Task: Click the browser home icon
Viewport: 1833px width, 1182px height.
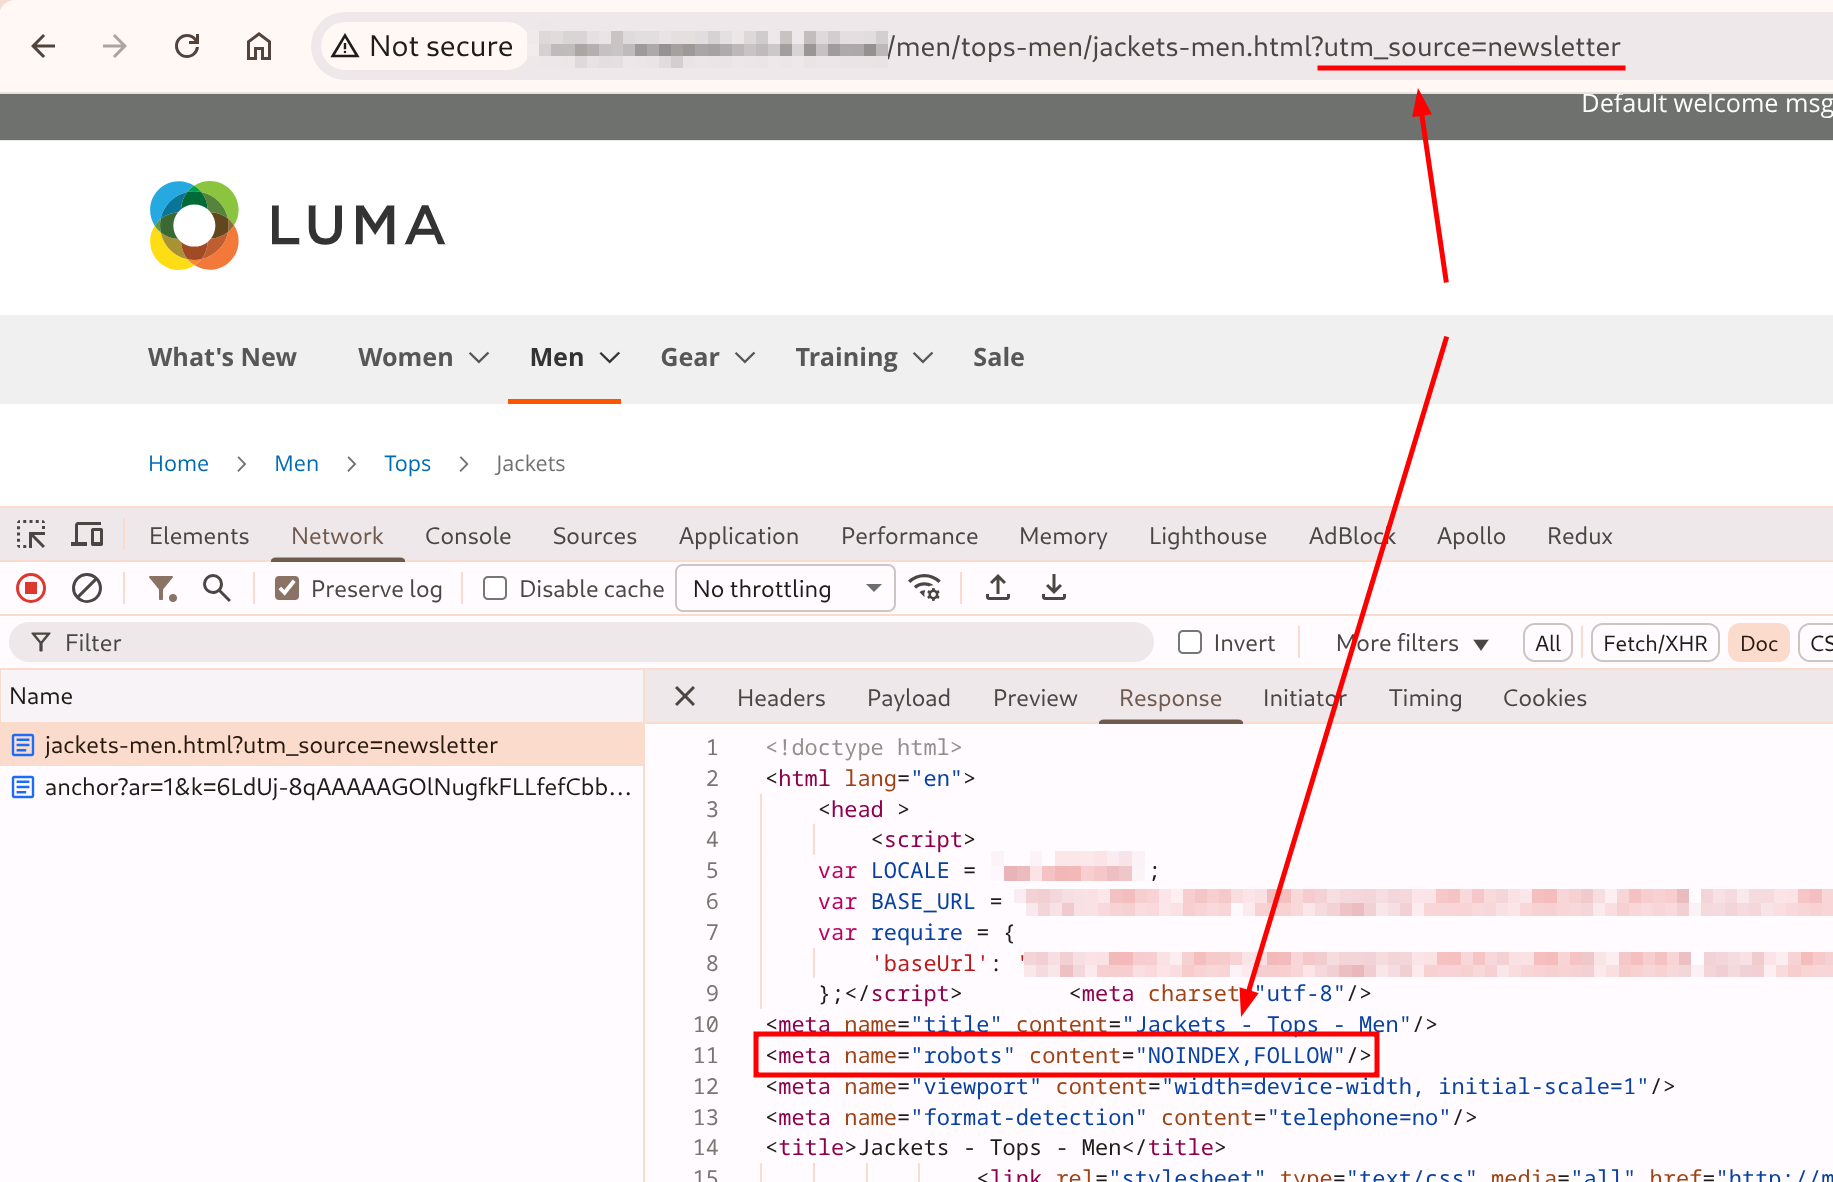Action: (259, 46)
